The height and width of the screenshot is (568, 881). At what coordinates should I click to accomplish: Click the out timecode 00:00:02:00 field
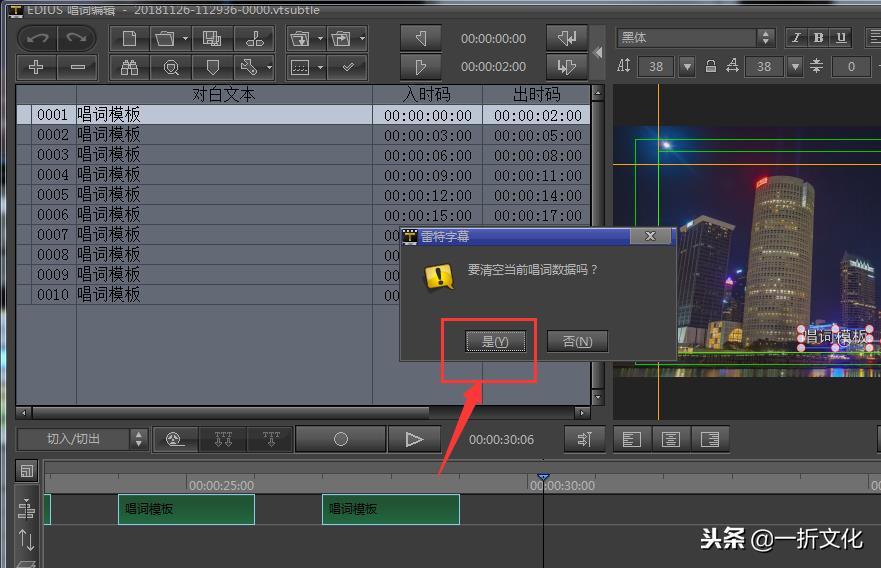493,67
